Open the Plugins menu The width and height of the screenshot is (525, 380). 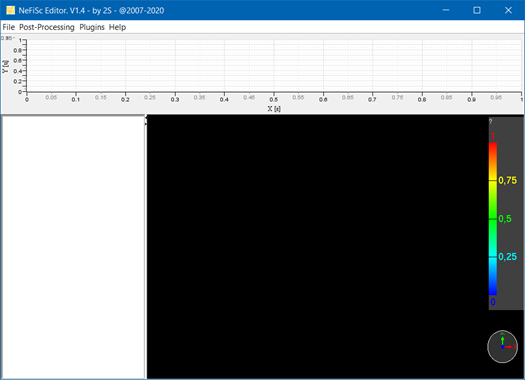tap(92, 27)
